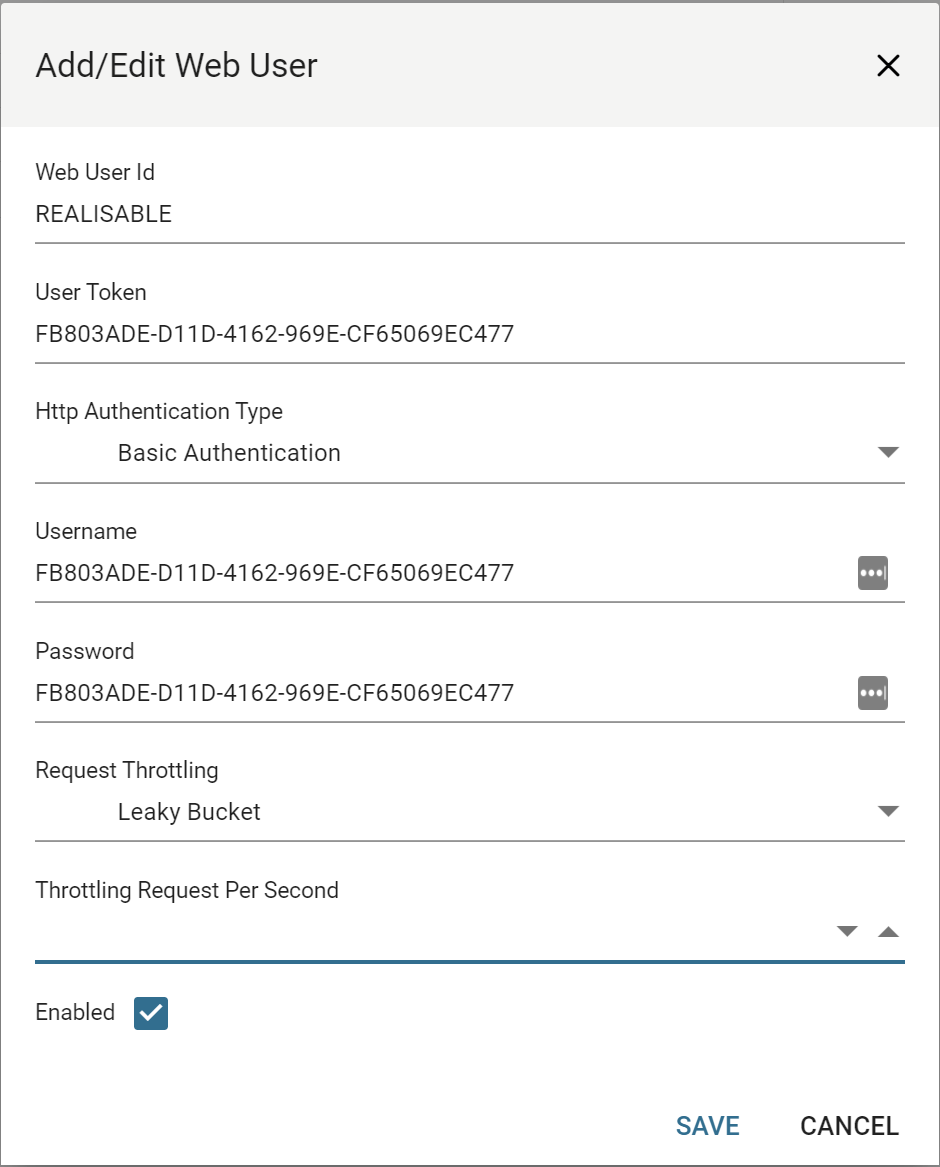This screenshot has width=940, height=1167.
Task: Expand Http Authentication Type dropdown arrow
Action: (x=888, y=453)
